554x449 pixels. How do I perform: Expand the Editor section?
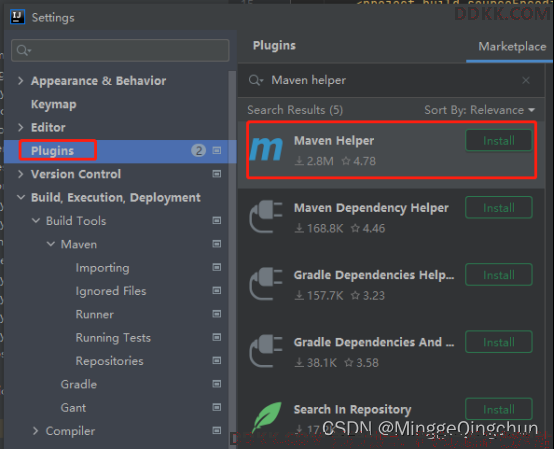pos(20,128)
